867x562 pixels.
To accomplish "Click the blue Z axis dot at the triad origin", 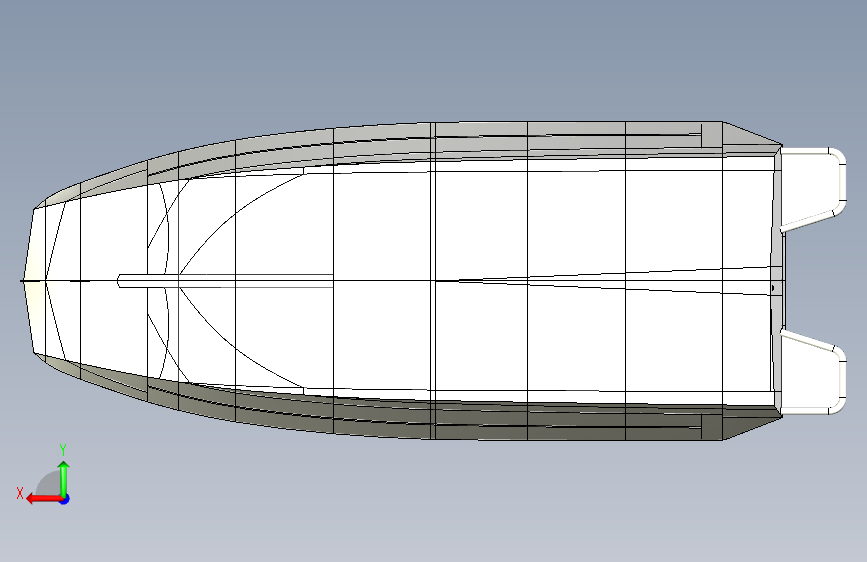I will click(x=65, y=499).
